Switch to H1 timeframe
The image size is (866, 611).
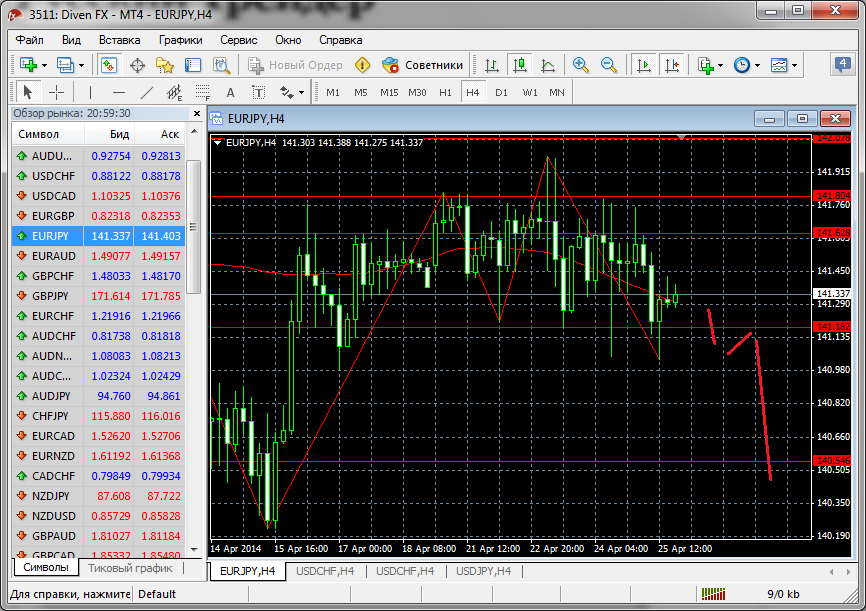pos(445,92)
